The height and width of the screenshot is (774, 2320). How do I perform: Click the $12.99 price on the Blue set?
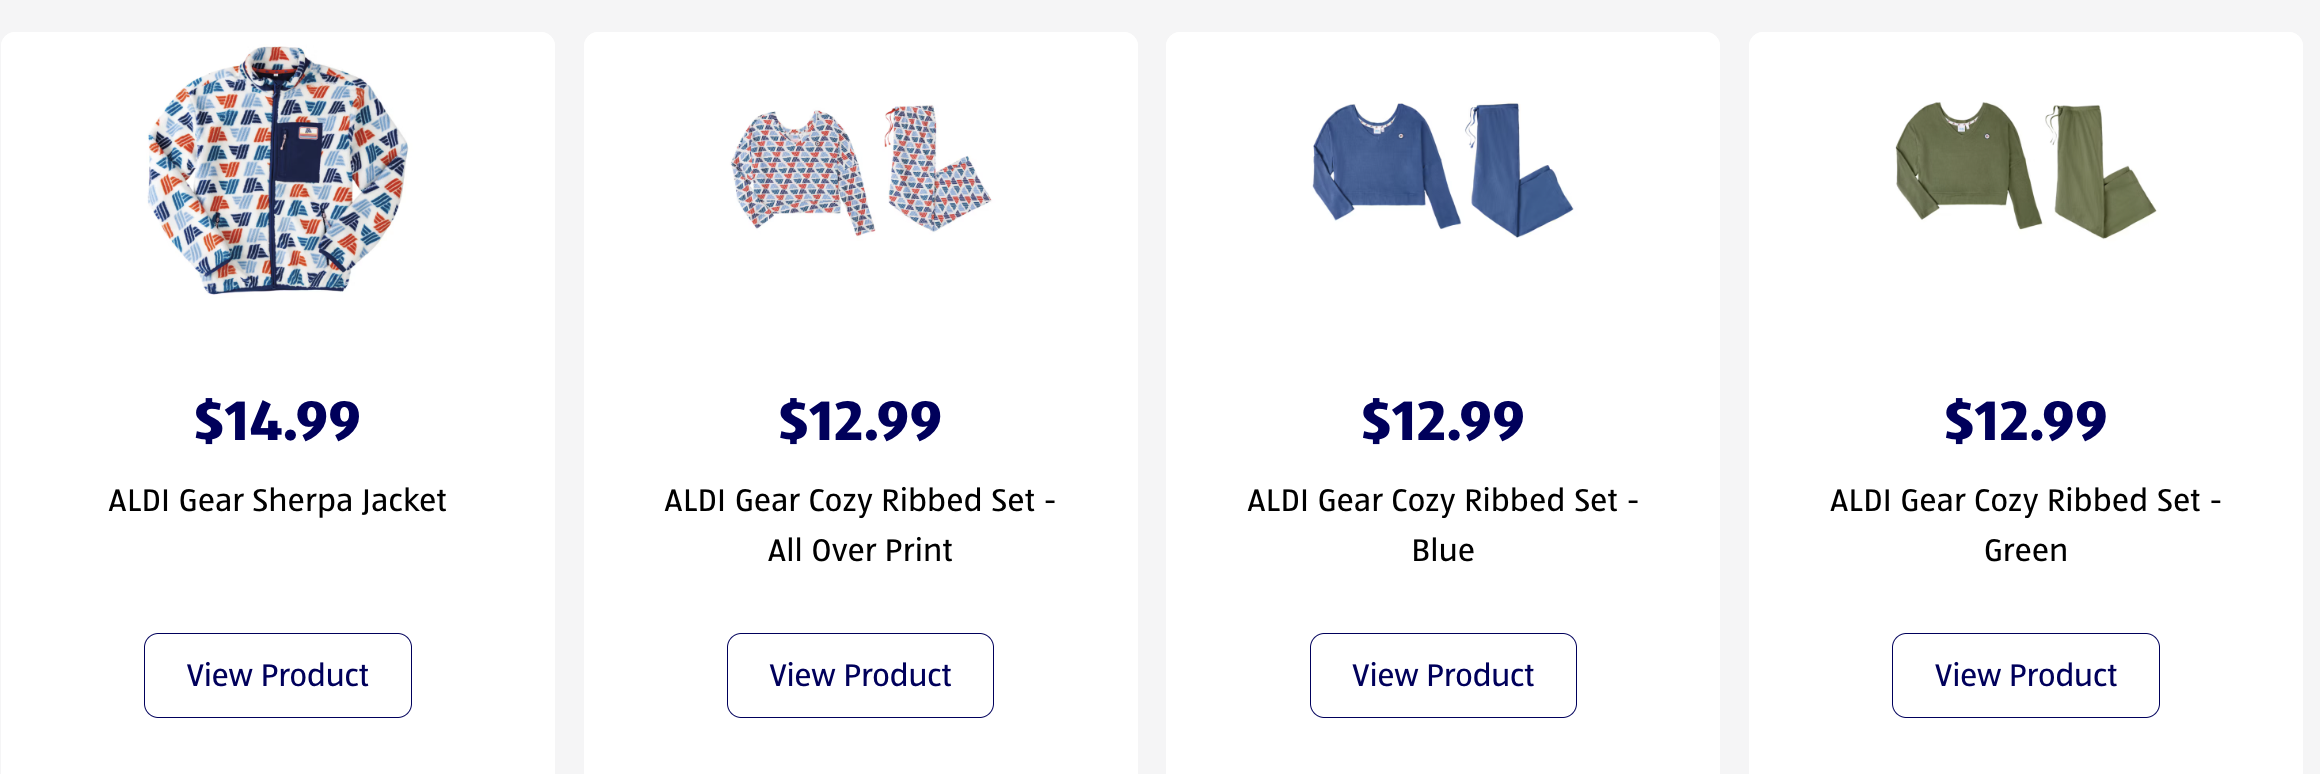coord(1443,420)
